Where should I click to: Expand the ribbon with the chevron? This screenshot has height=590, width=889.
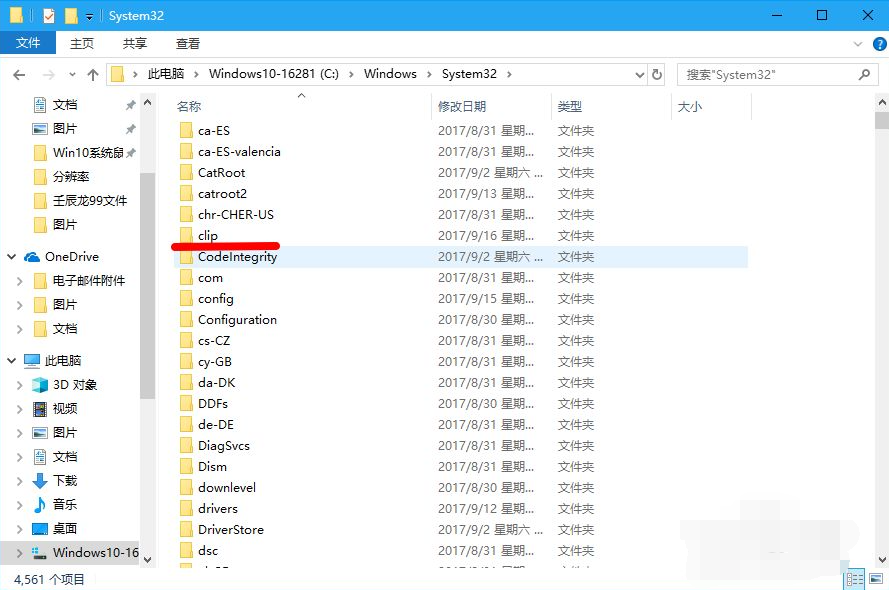857,44
